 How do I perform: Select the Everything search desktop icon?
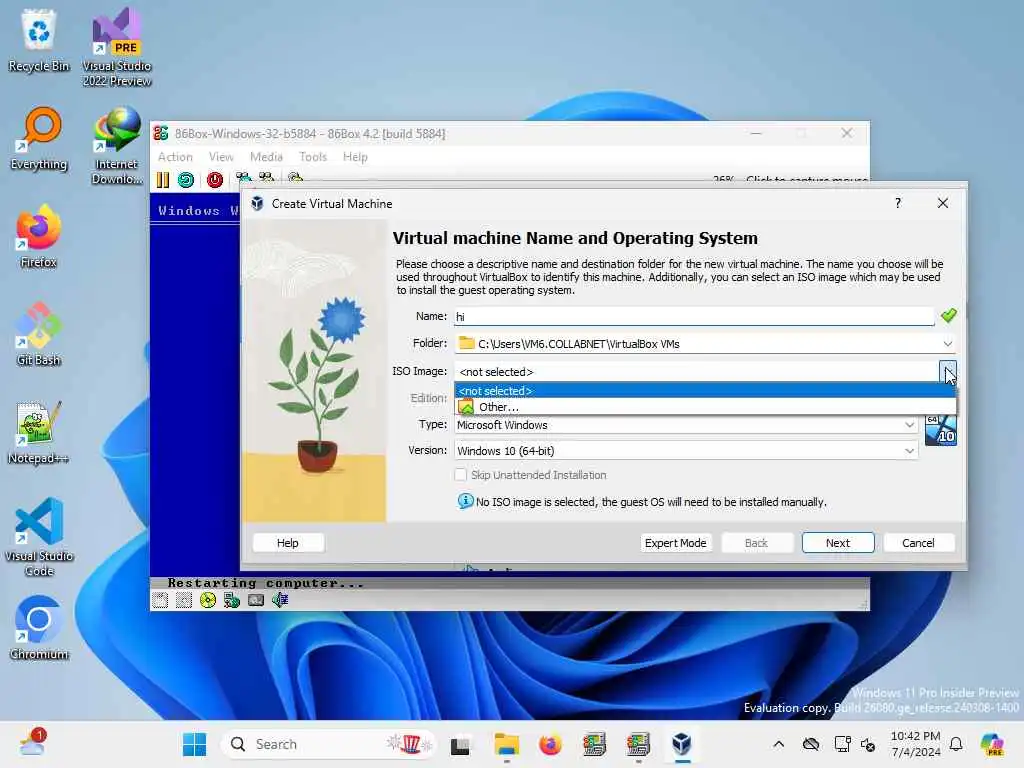point(39,138)
